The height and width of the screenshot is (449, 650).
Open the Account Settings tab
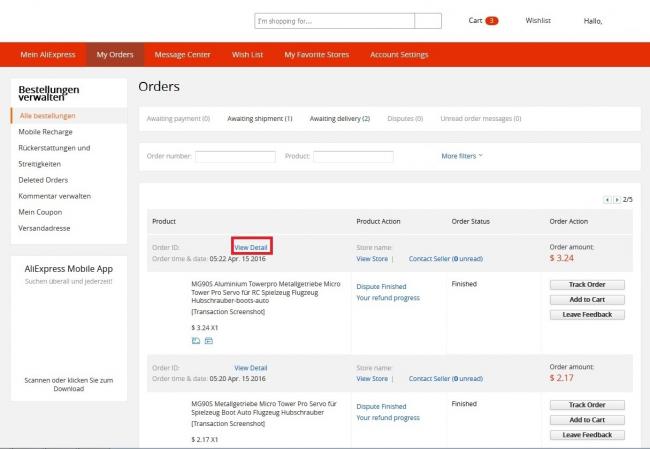click(399, 54)
